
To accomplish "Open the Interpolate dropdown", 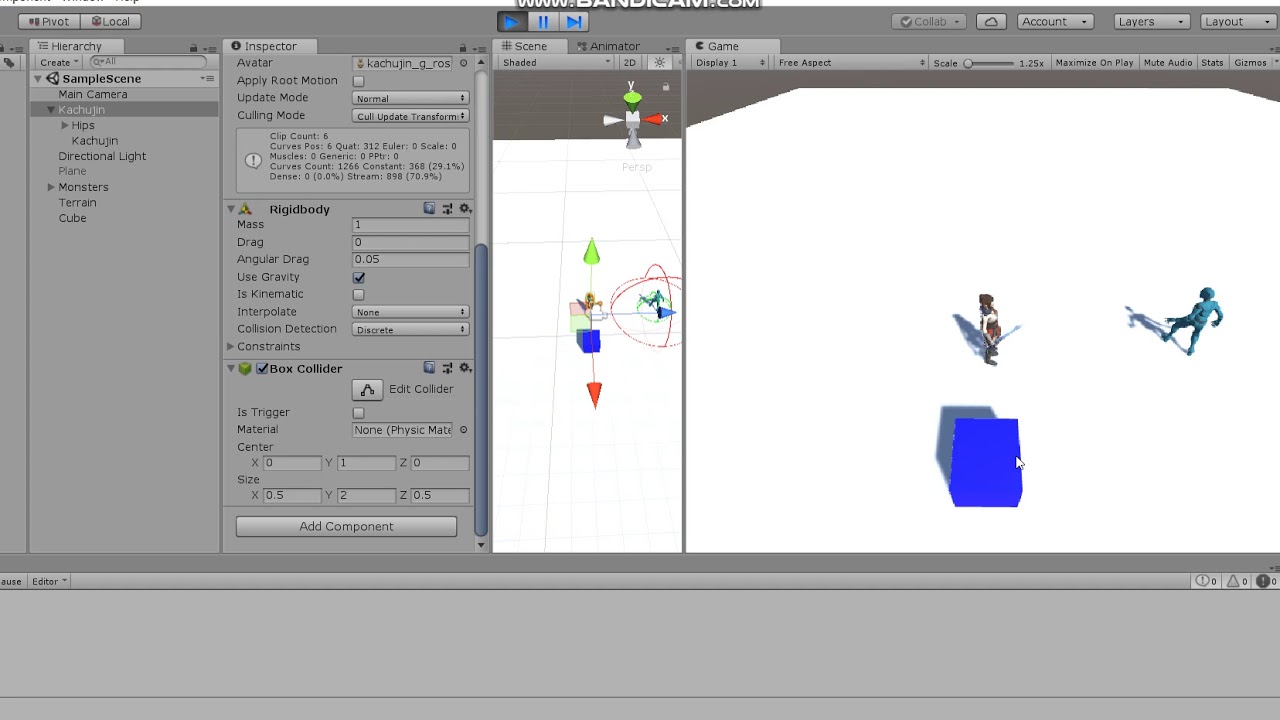I will point(411,312).
